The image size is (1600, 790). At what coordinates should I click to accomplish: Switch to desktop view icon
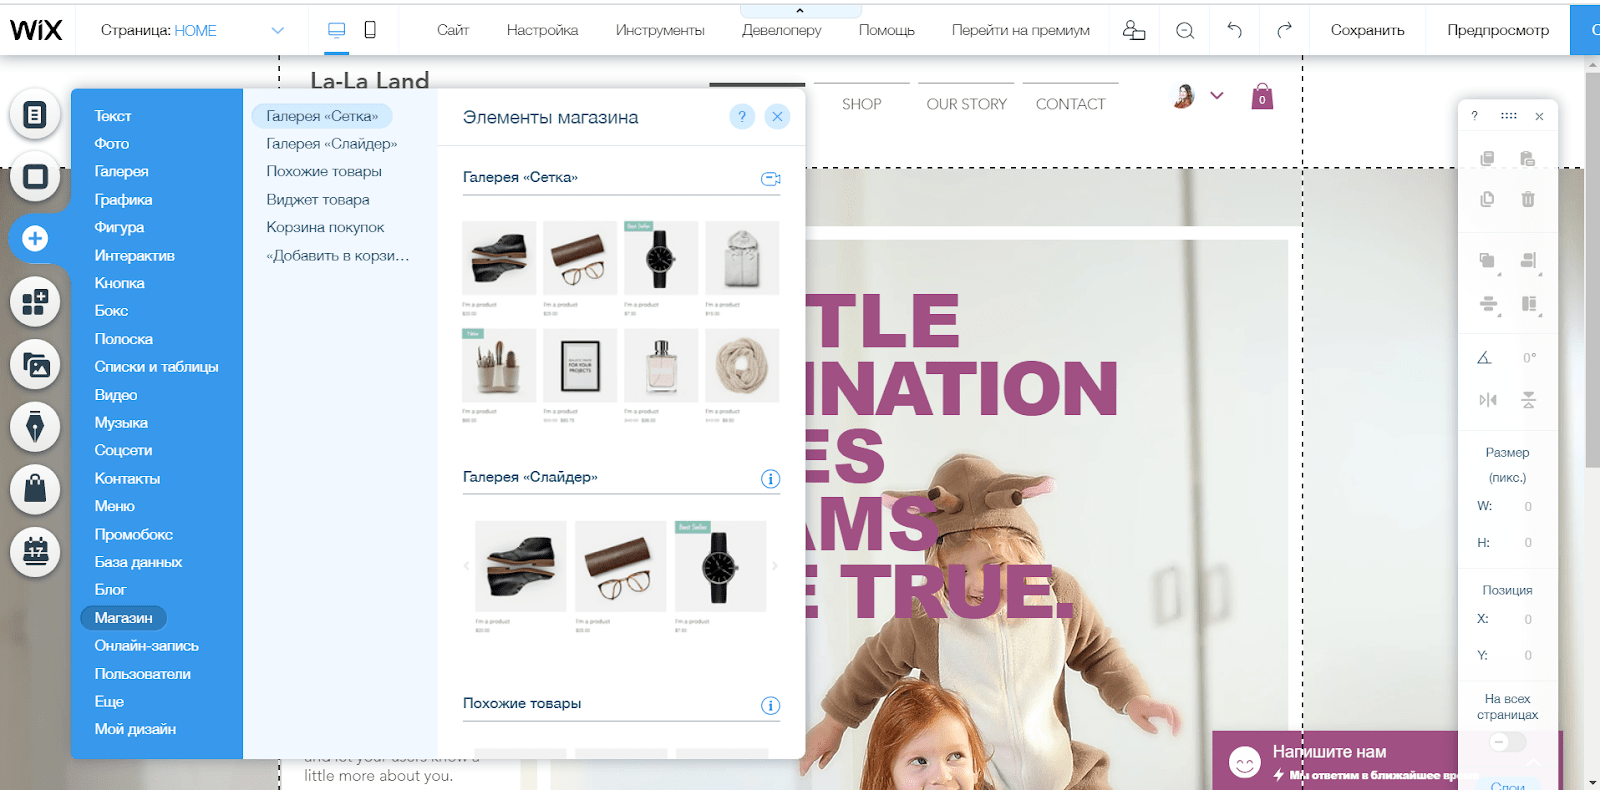(x=337, y=30)
